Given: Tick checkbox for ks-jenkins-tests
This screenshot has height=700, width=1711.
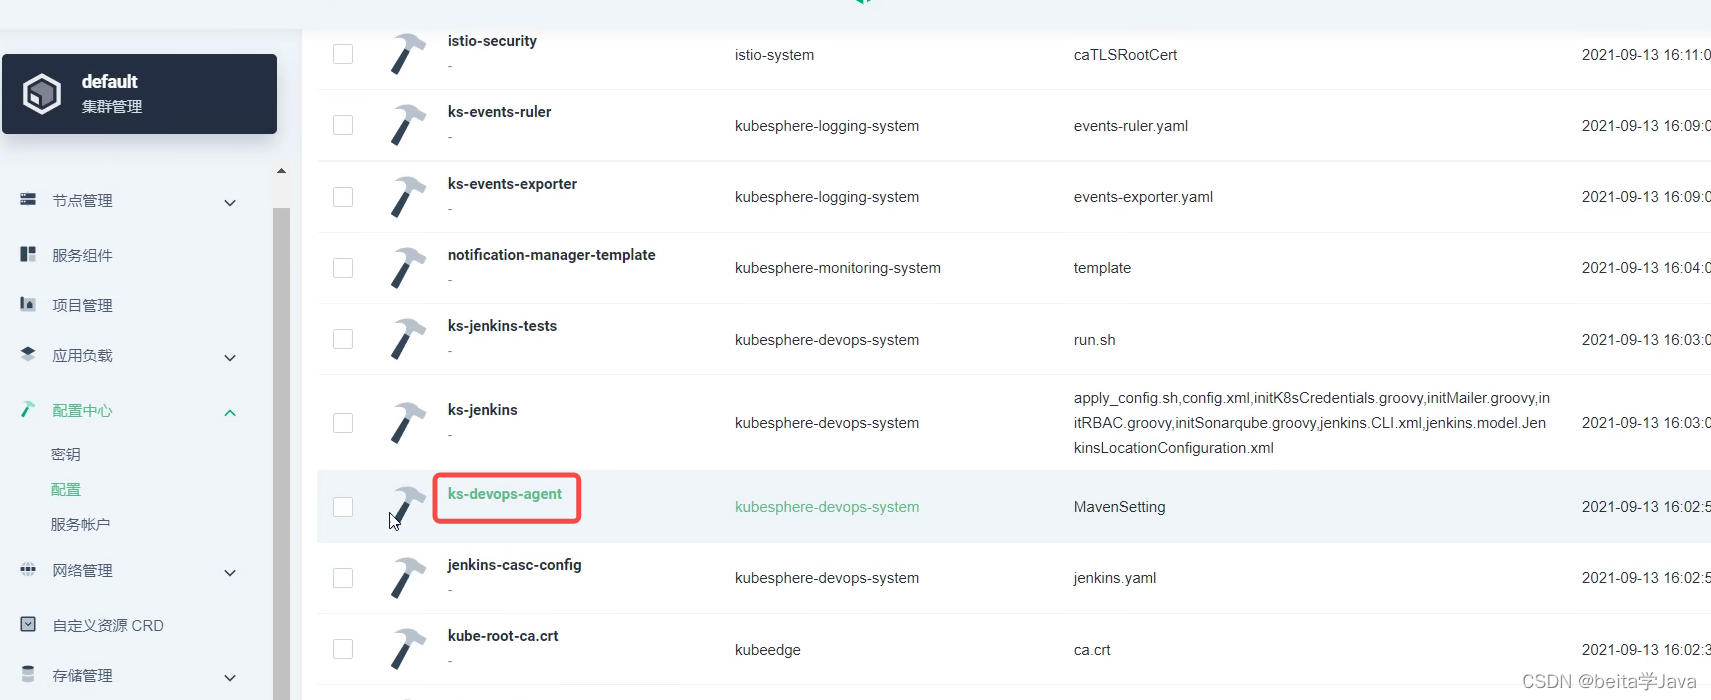Looking at the screenshot, I should 343,339.
